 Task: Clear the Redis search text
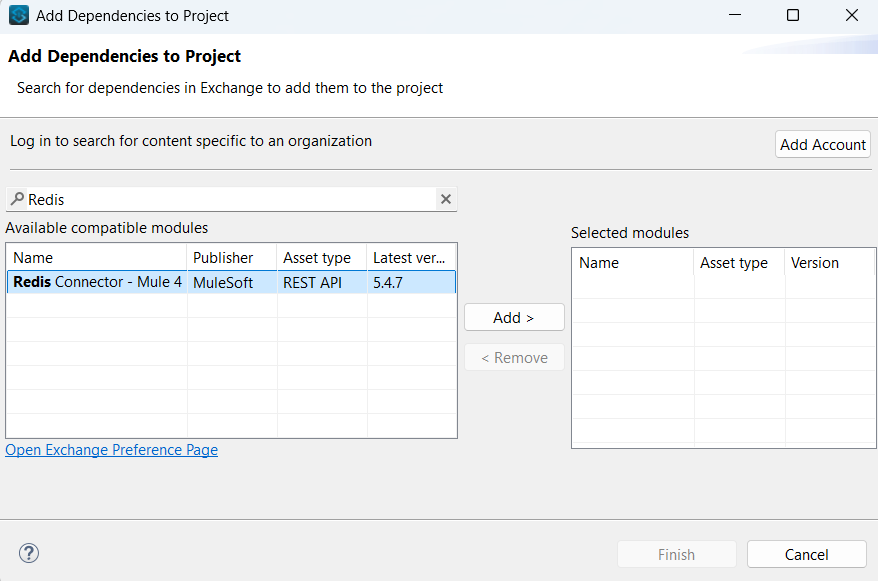click(446, 199)
